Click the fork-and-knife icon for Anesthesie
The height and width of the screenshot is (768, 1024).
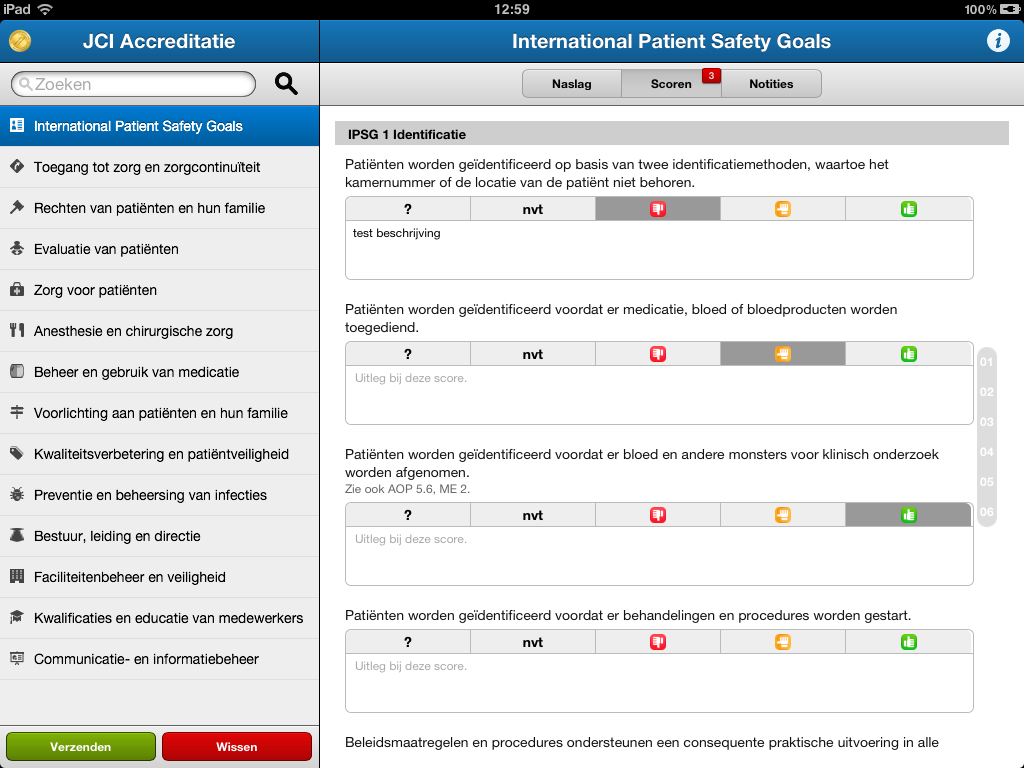pyautogui.click(x=16, y=331)
